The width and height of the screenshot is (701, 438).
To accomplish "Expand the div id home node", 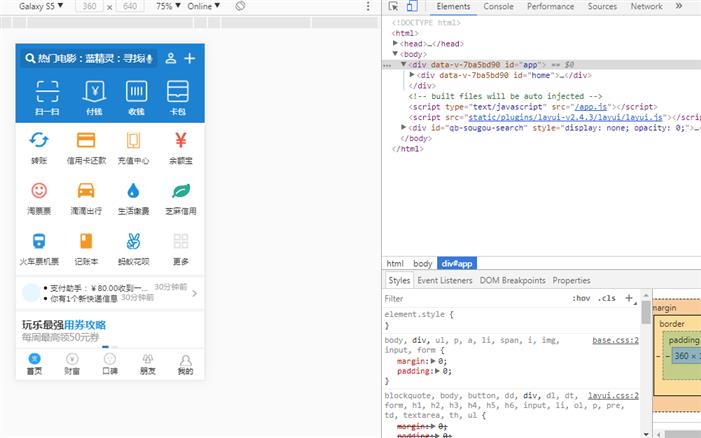I will point(412,75).
